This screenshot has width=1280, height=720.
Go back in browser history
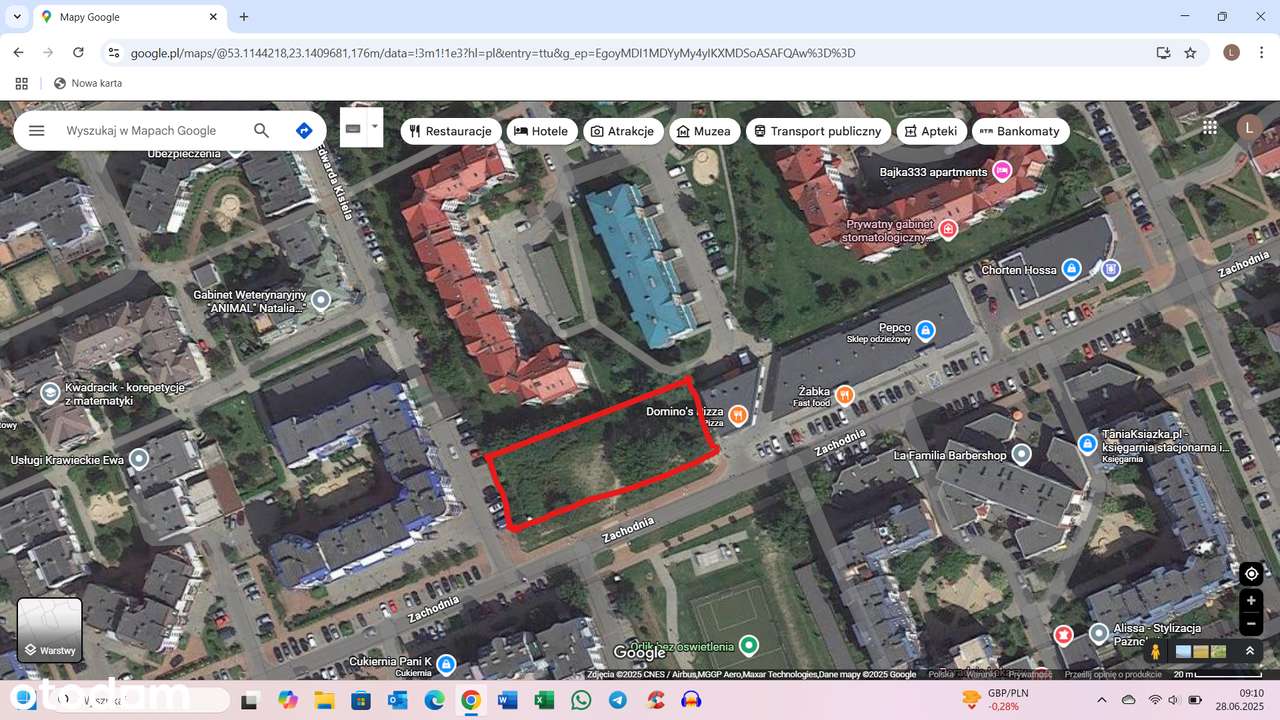18,53
